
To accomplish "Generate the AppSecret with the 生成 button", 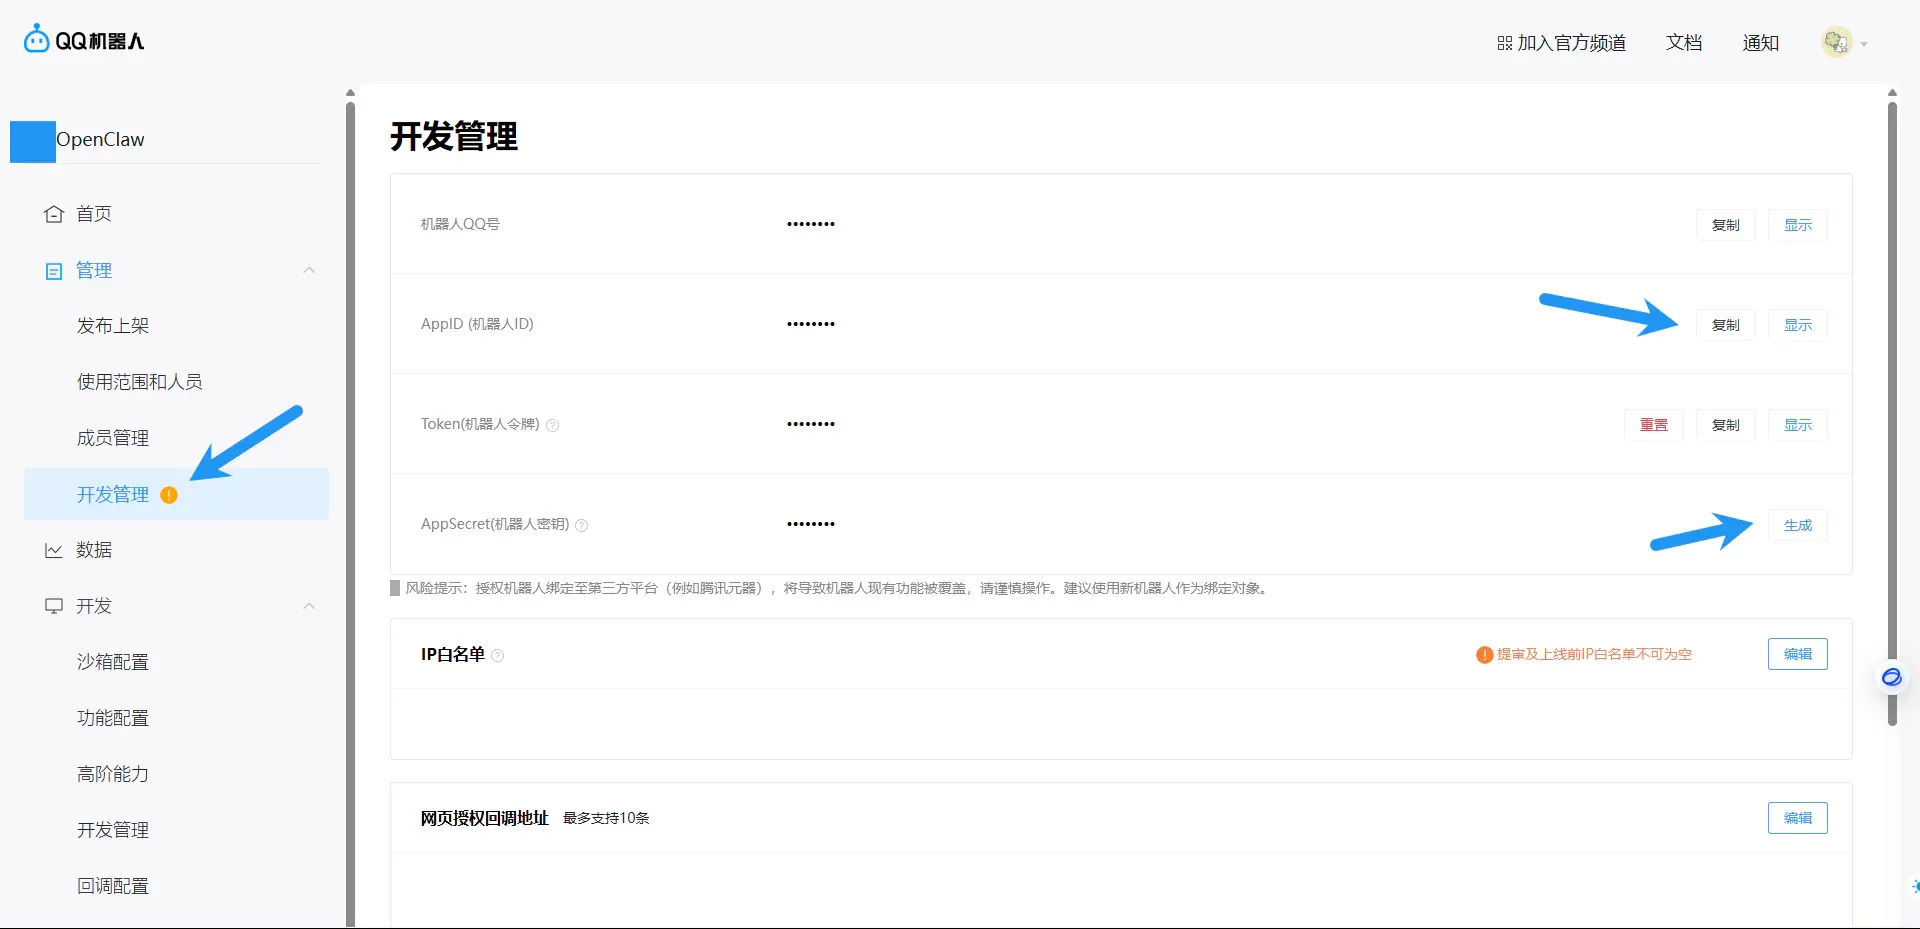I will pos(1797,525).
